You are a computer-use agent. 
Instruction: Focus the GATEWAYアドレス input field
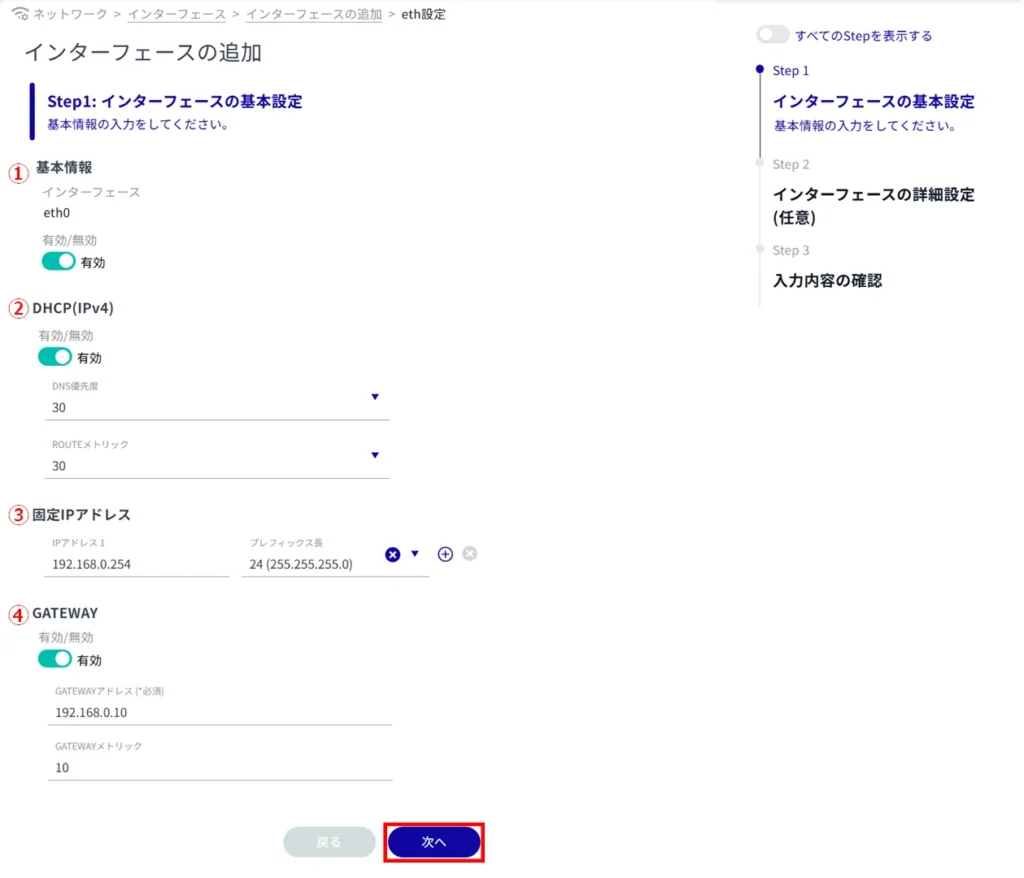click(x=220, y=712)
